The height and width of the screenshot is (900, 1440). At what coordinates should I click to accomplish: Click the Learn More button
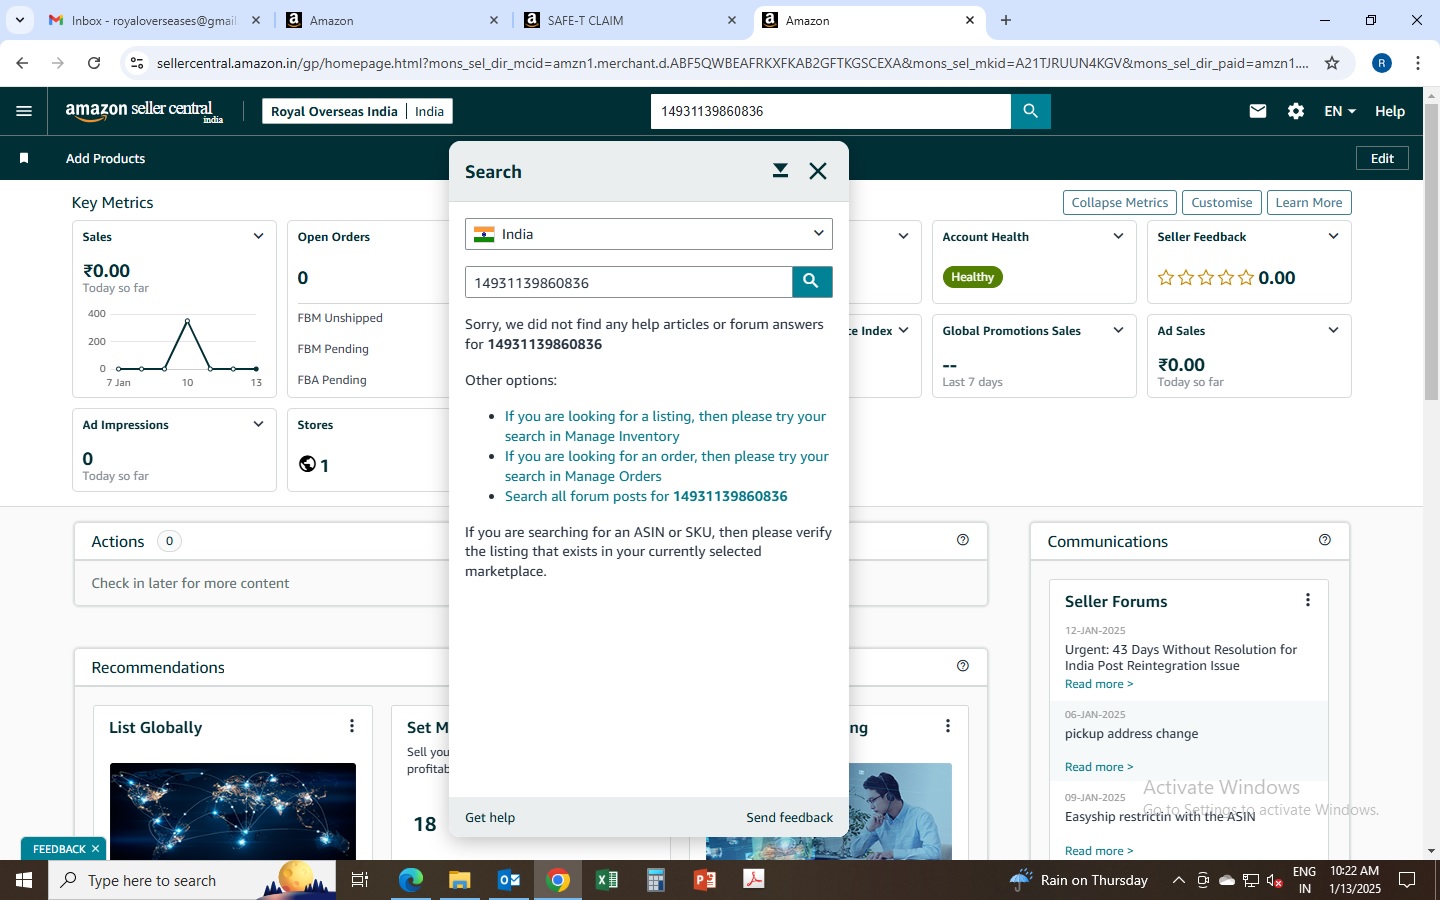click(1309, 202)
